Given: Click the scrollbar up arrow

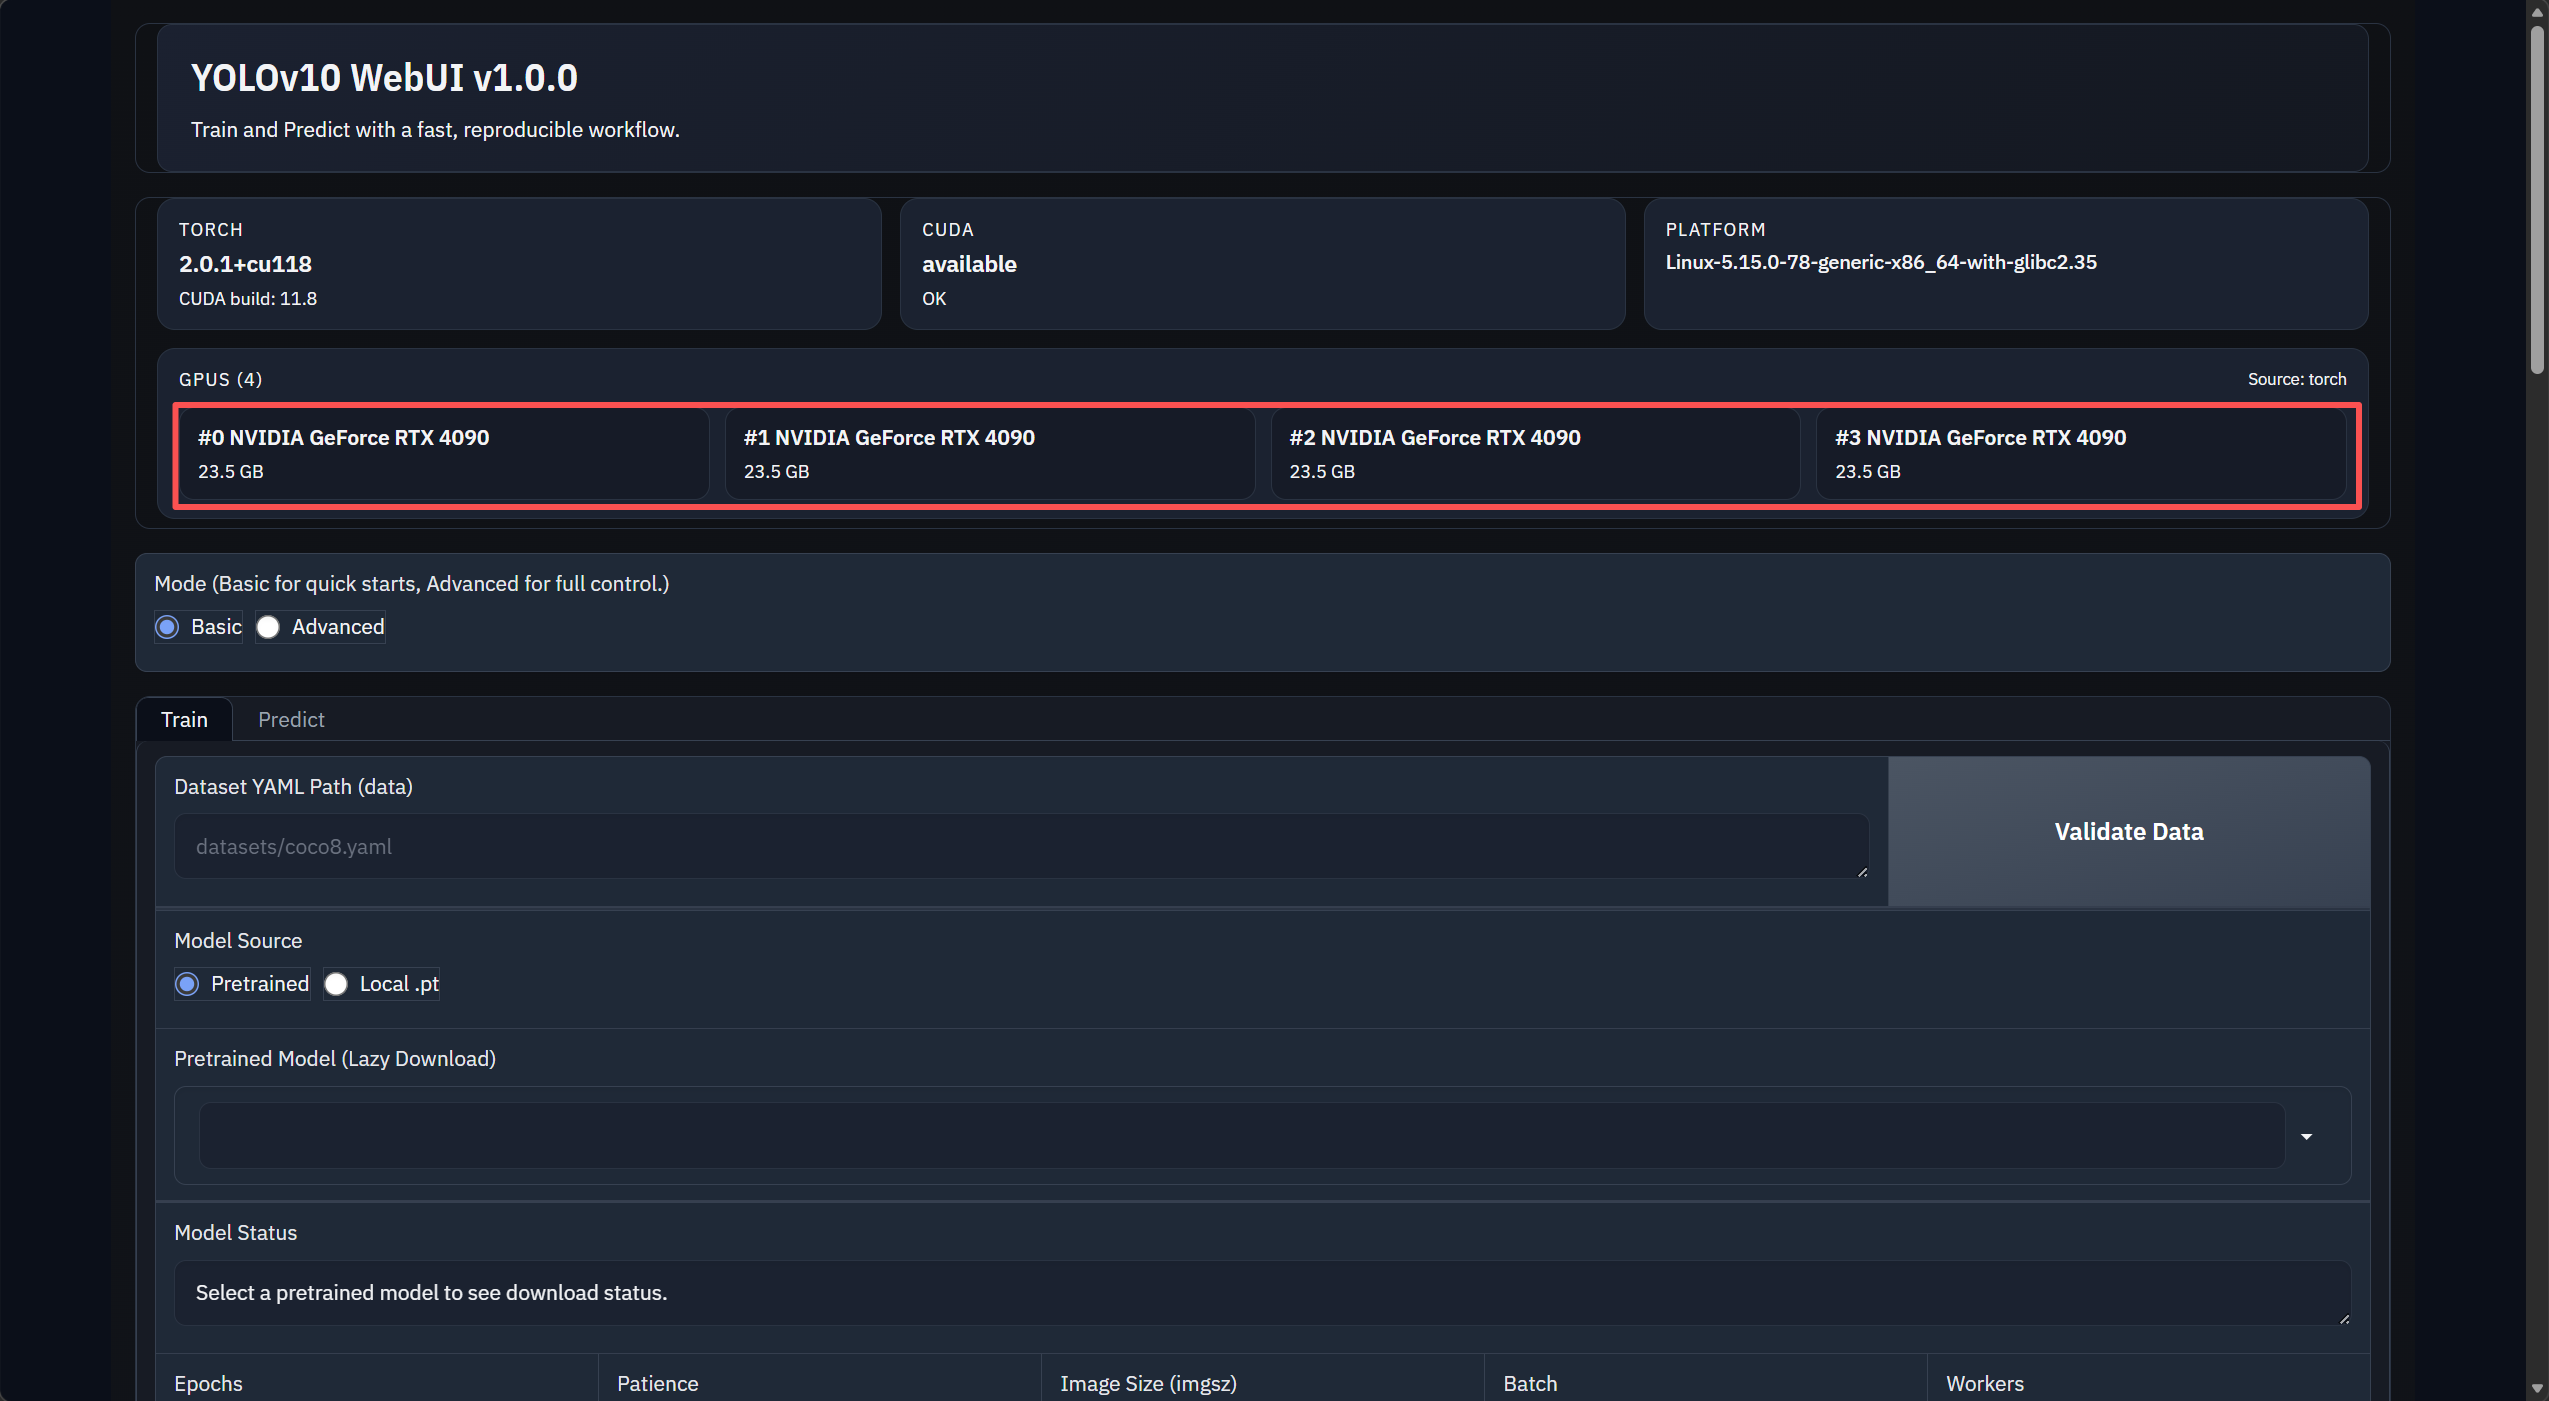Looking at the screenshot, I should 2537,12.
